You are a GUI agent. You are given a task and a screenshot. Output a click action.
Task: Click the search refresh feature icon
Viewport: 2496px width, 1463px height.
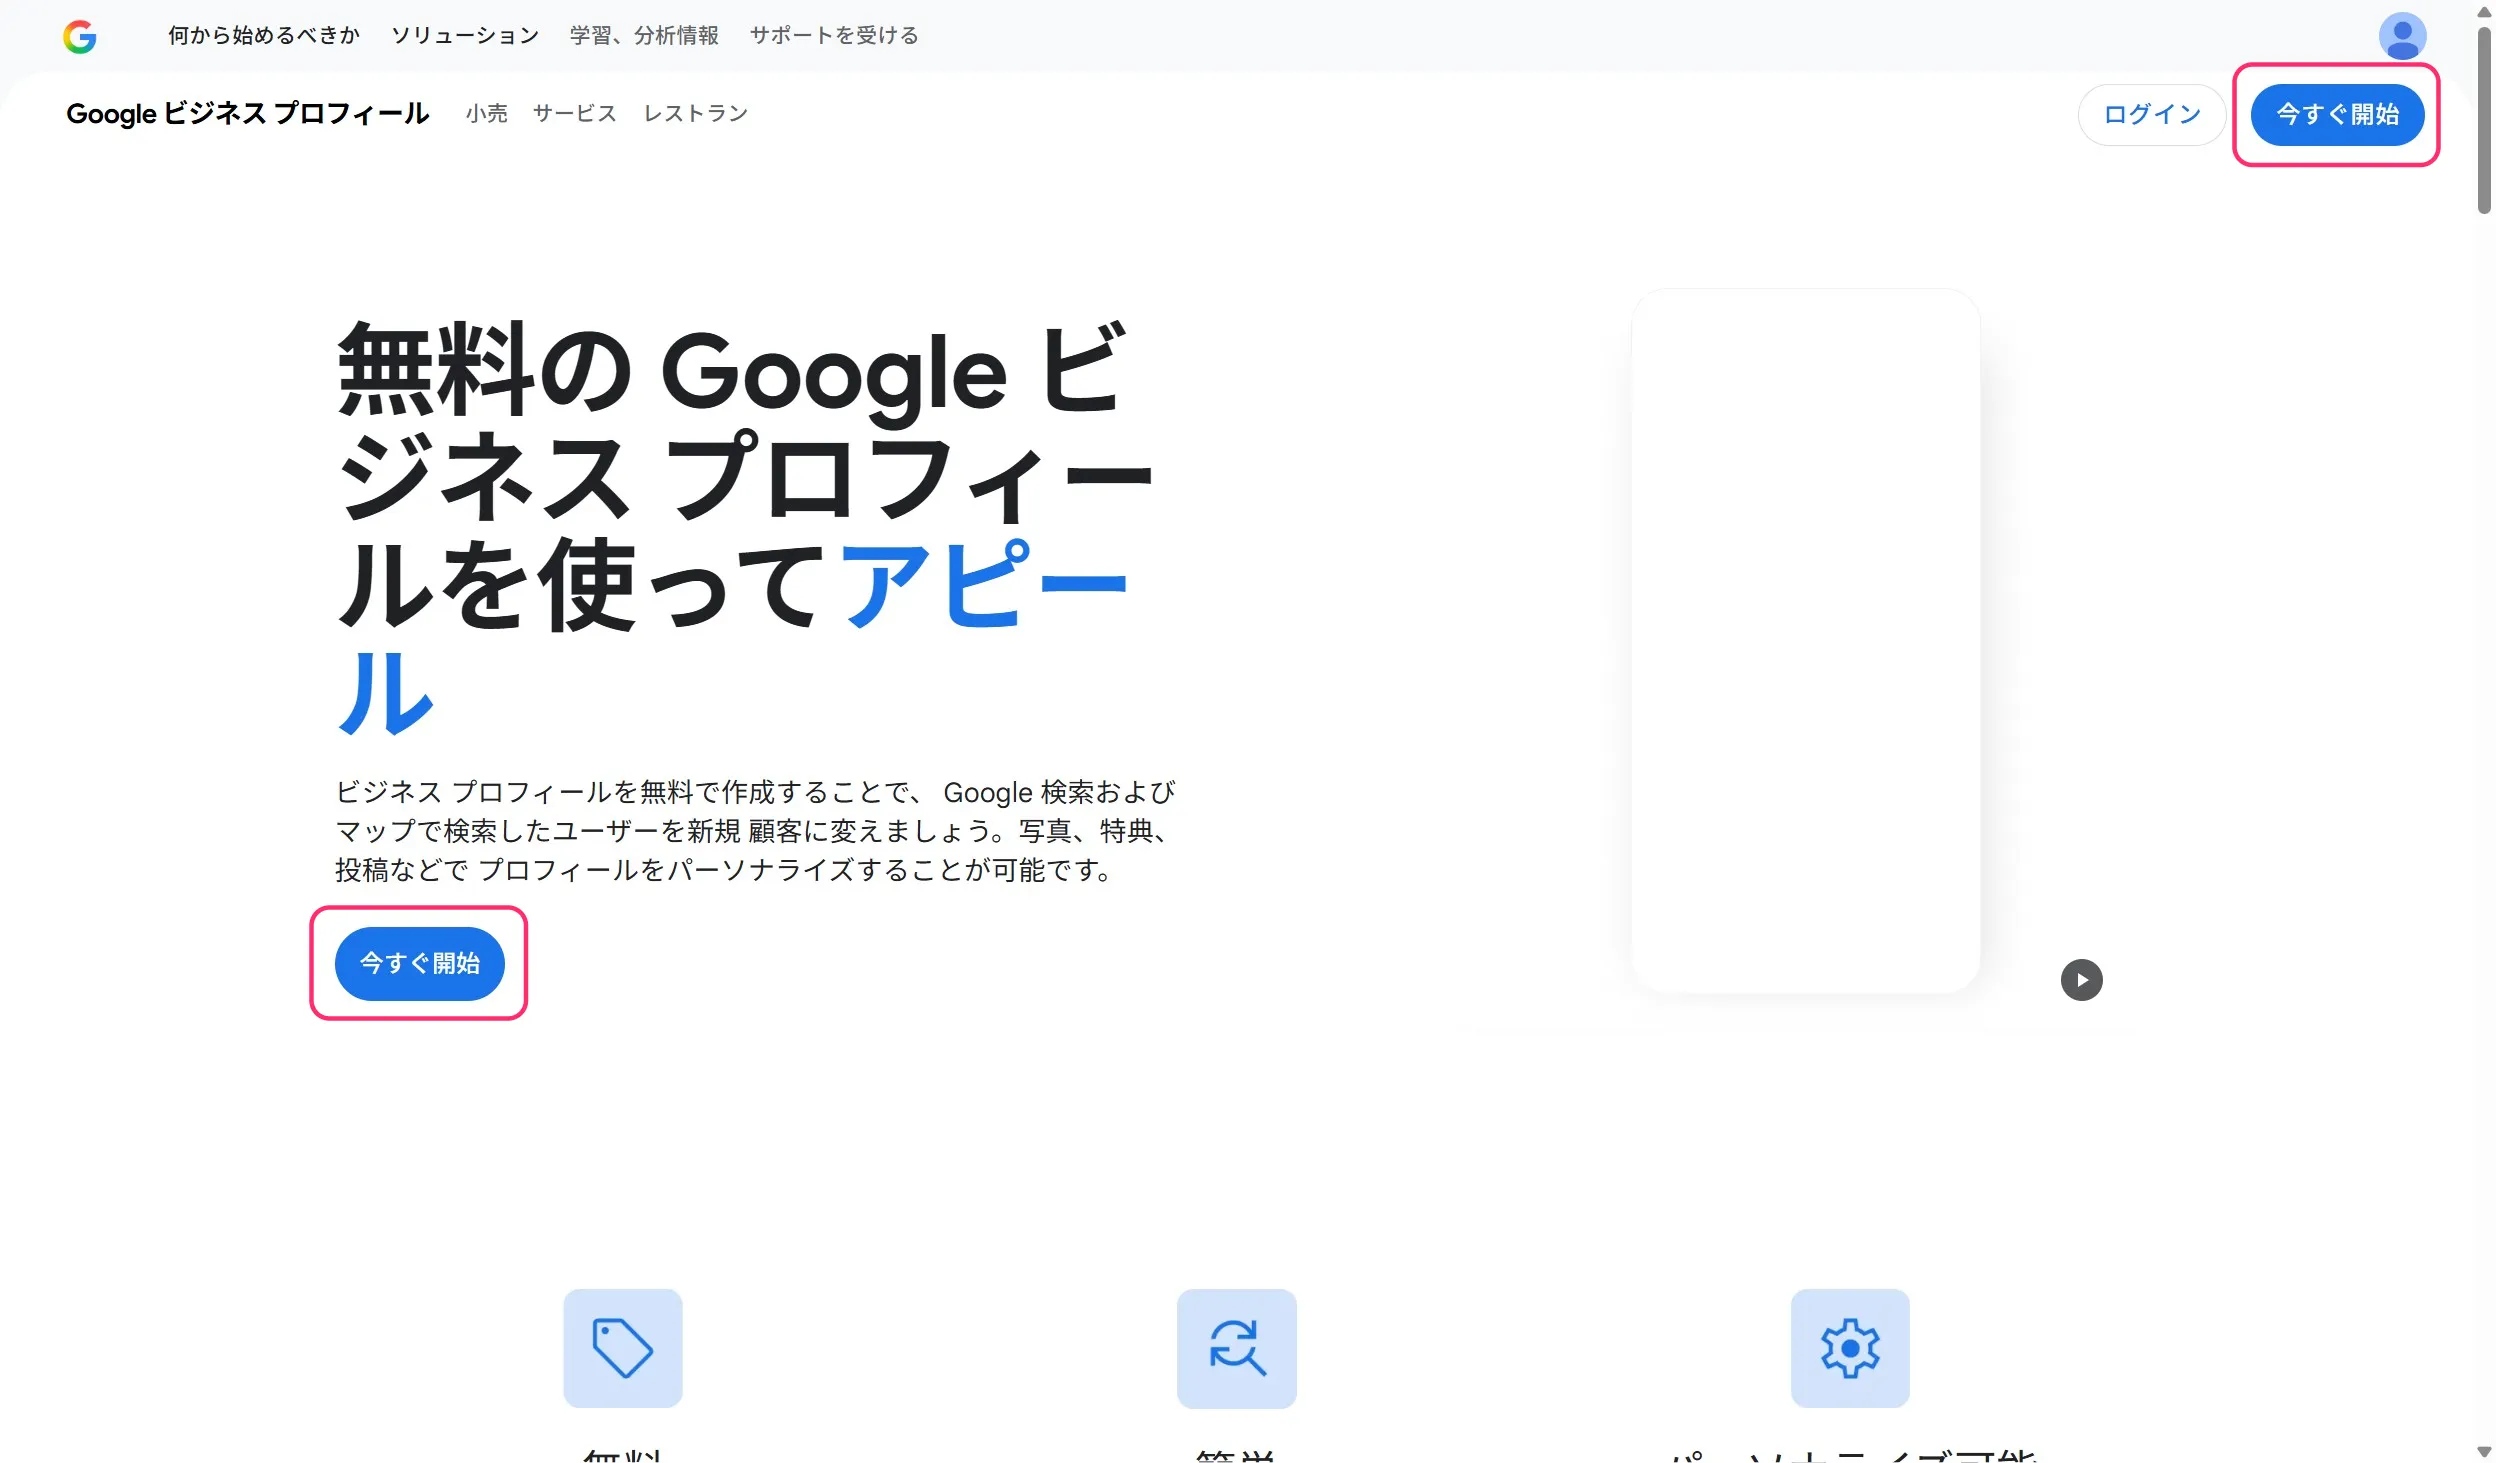(x=1236, y=1349)
